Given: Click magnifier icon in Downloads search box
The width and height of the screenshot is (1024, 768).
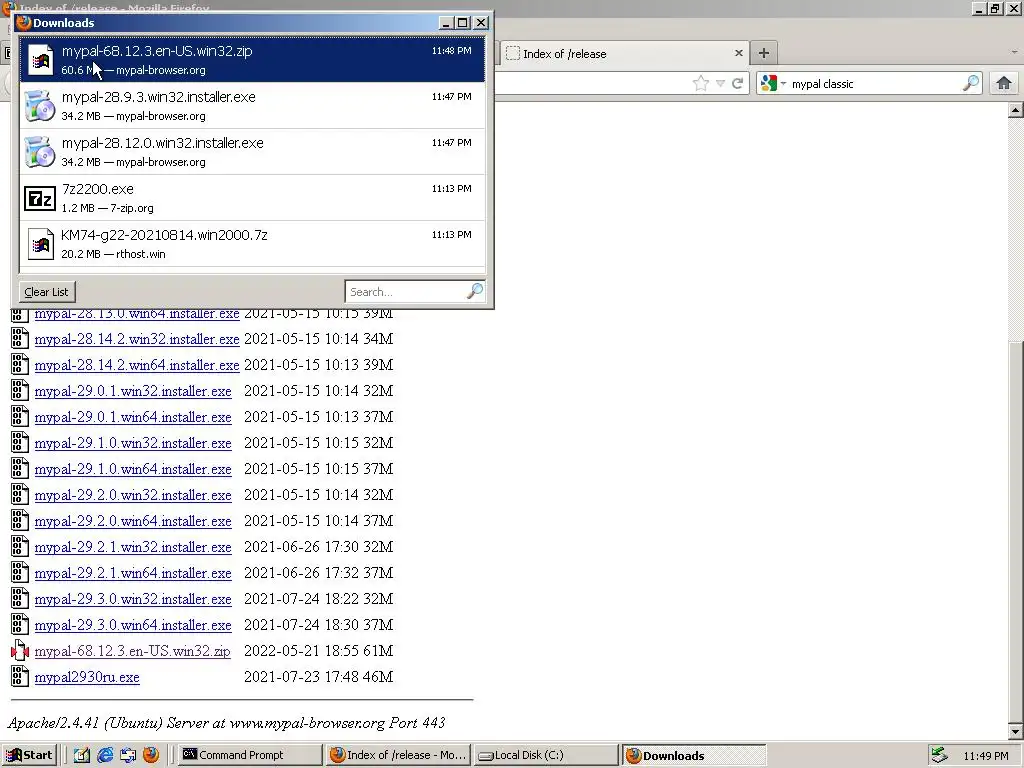Looking at the screenshot, I should click(475, 291).
